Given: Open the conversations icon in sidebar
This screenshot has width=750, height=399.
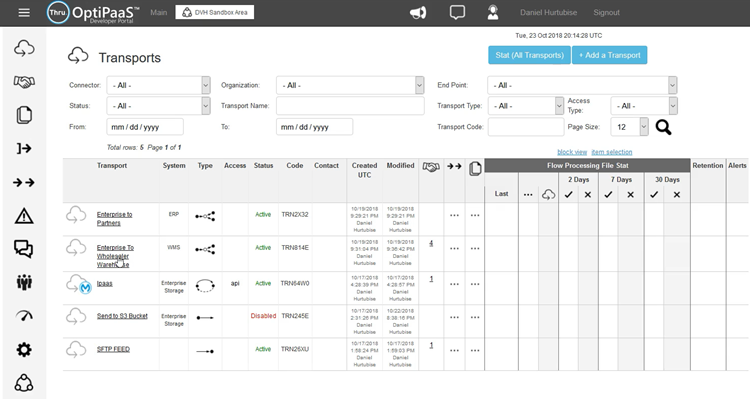Looking at the screenshot, I should point(24,249).
